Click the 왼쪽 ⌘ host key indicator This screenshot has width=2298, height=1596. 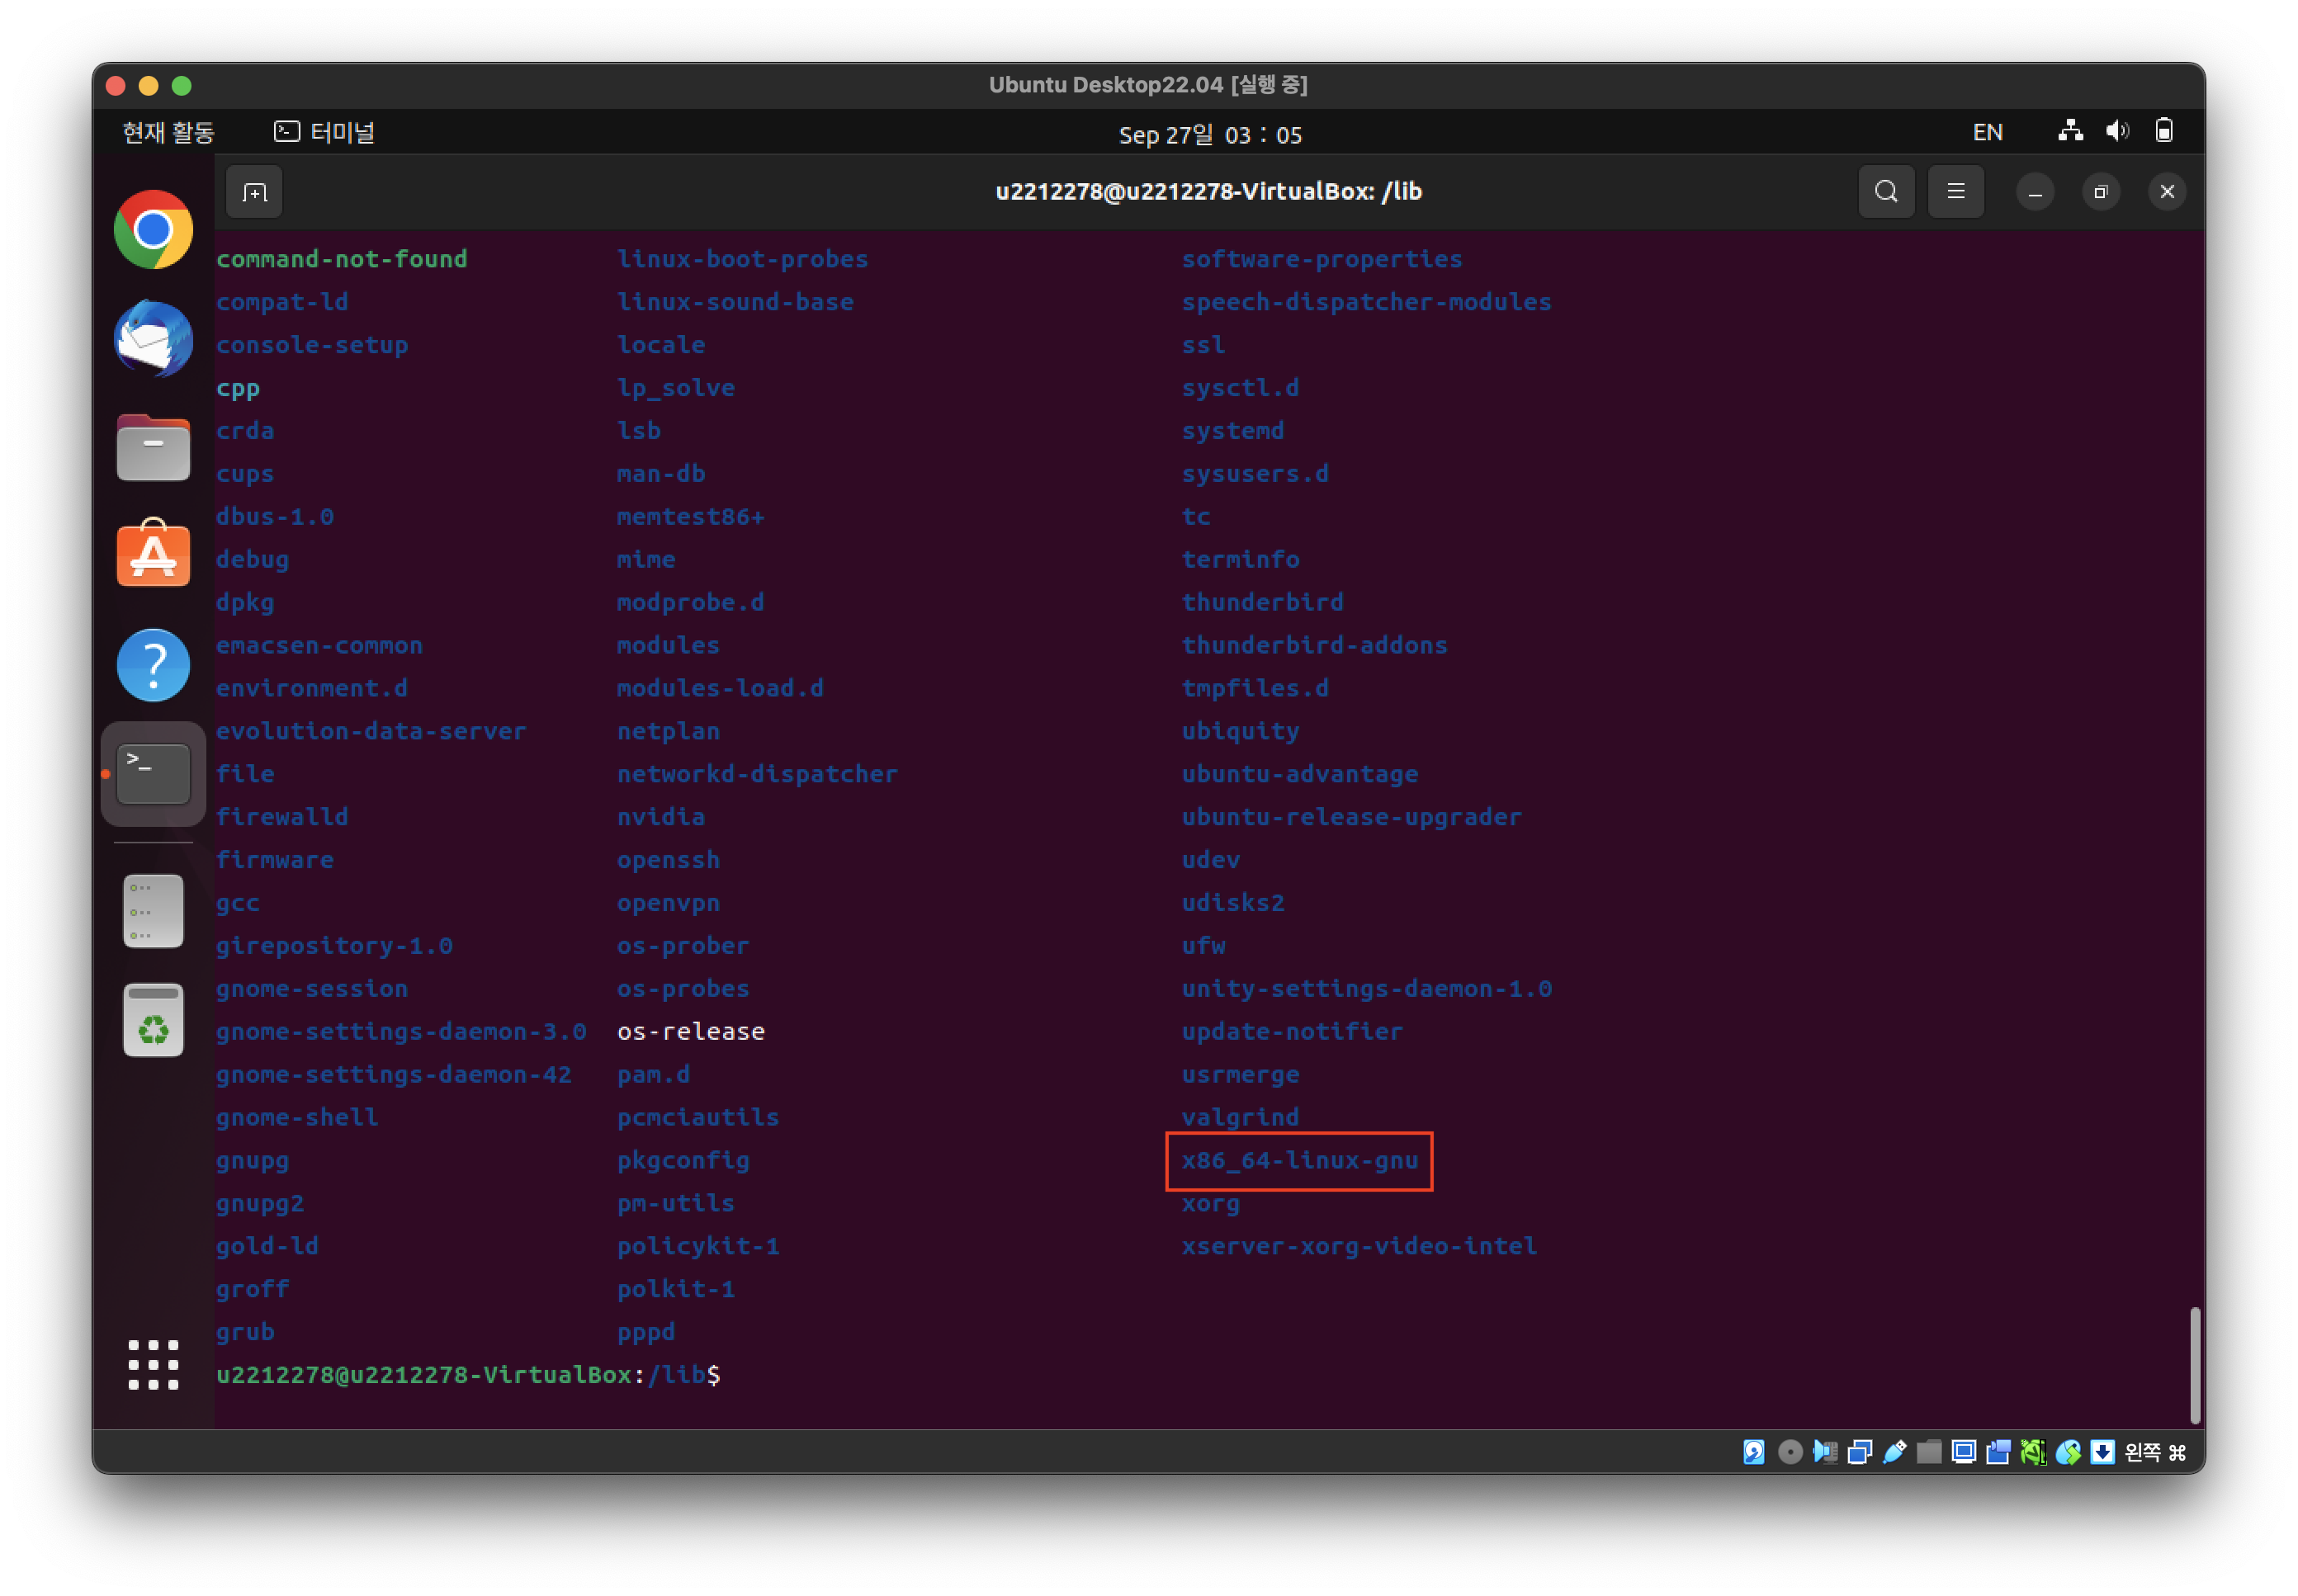2155,1452
